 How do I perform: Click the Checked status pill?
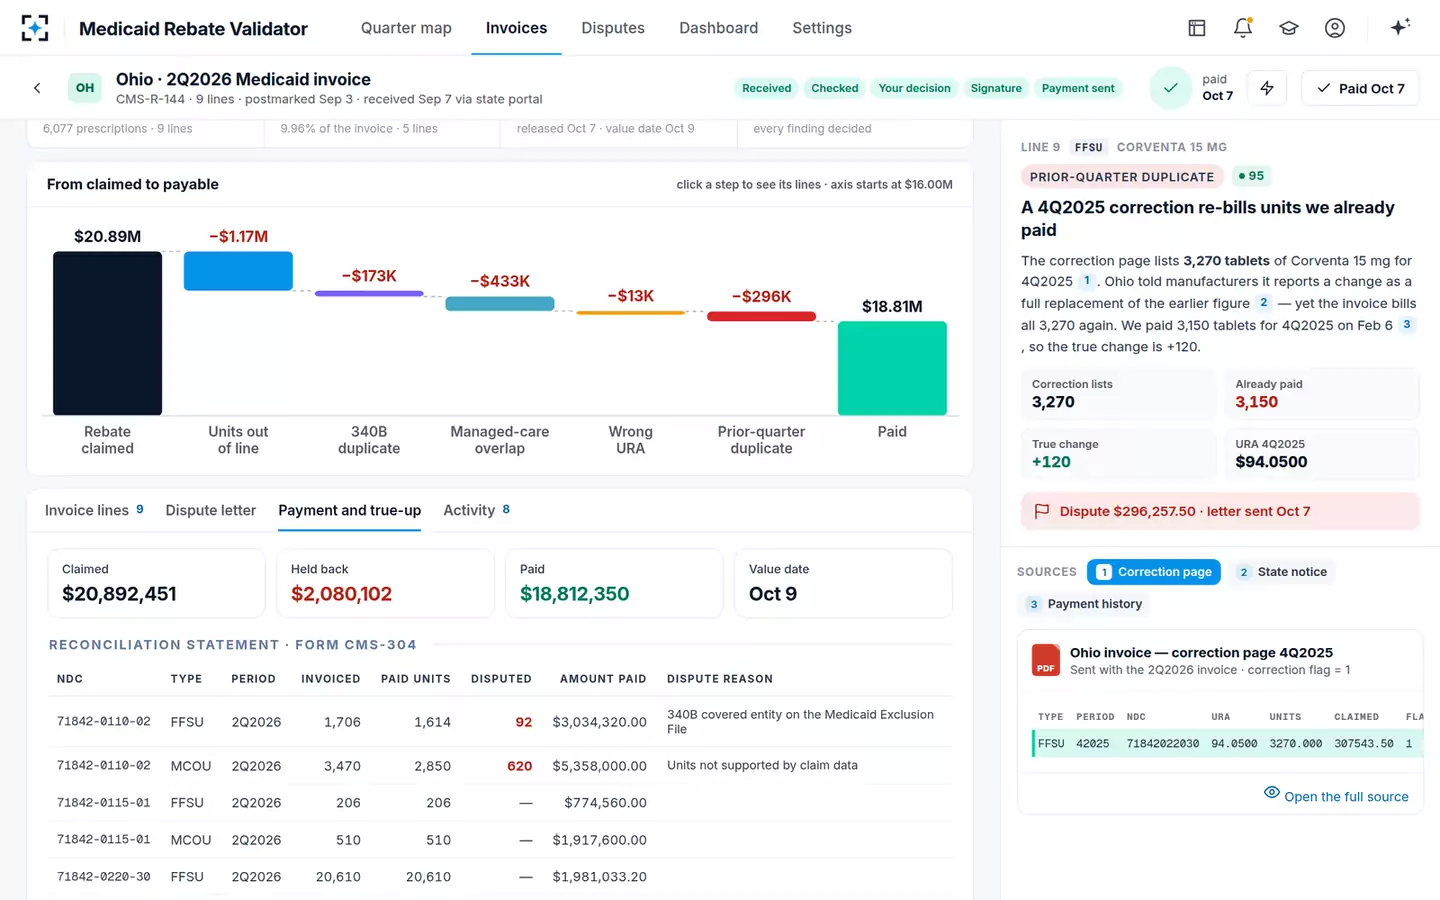835,88
